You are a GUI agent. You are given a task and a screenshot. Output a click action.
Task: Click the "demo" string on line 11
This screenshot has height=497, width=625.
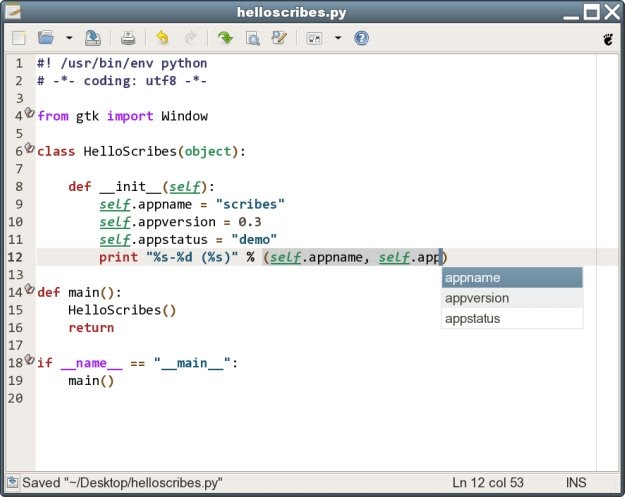click(x=254, y=240)
